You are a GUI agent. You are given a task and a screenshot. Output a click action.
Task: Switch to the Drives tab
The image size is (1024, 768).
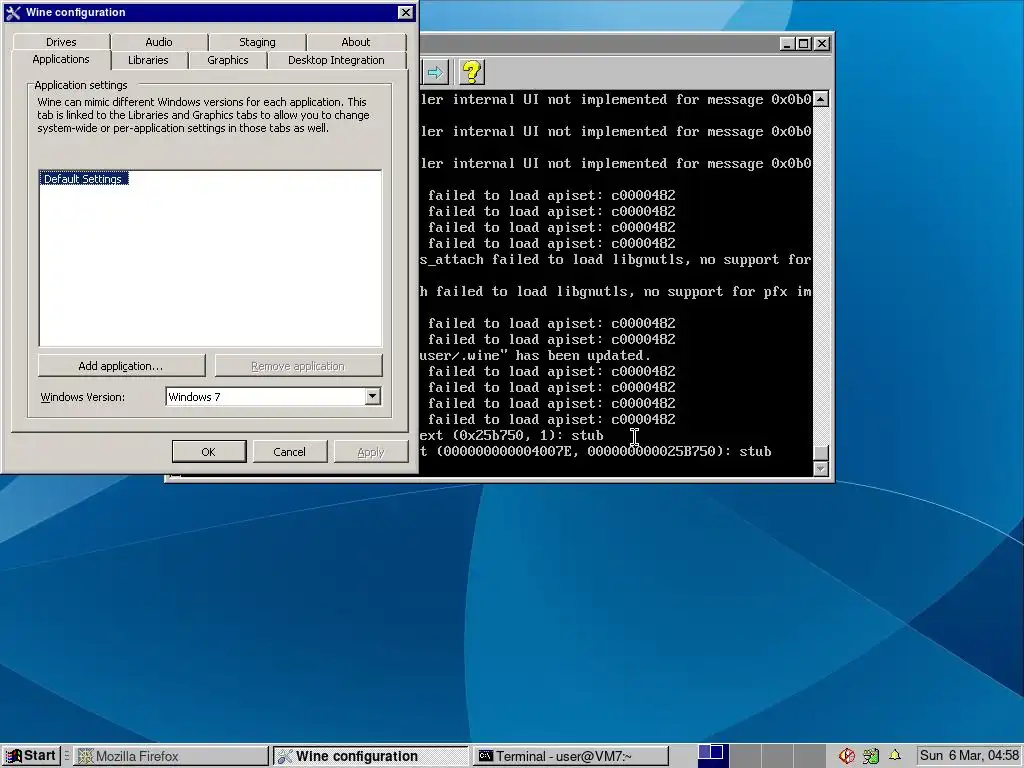61,42
